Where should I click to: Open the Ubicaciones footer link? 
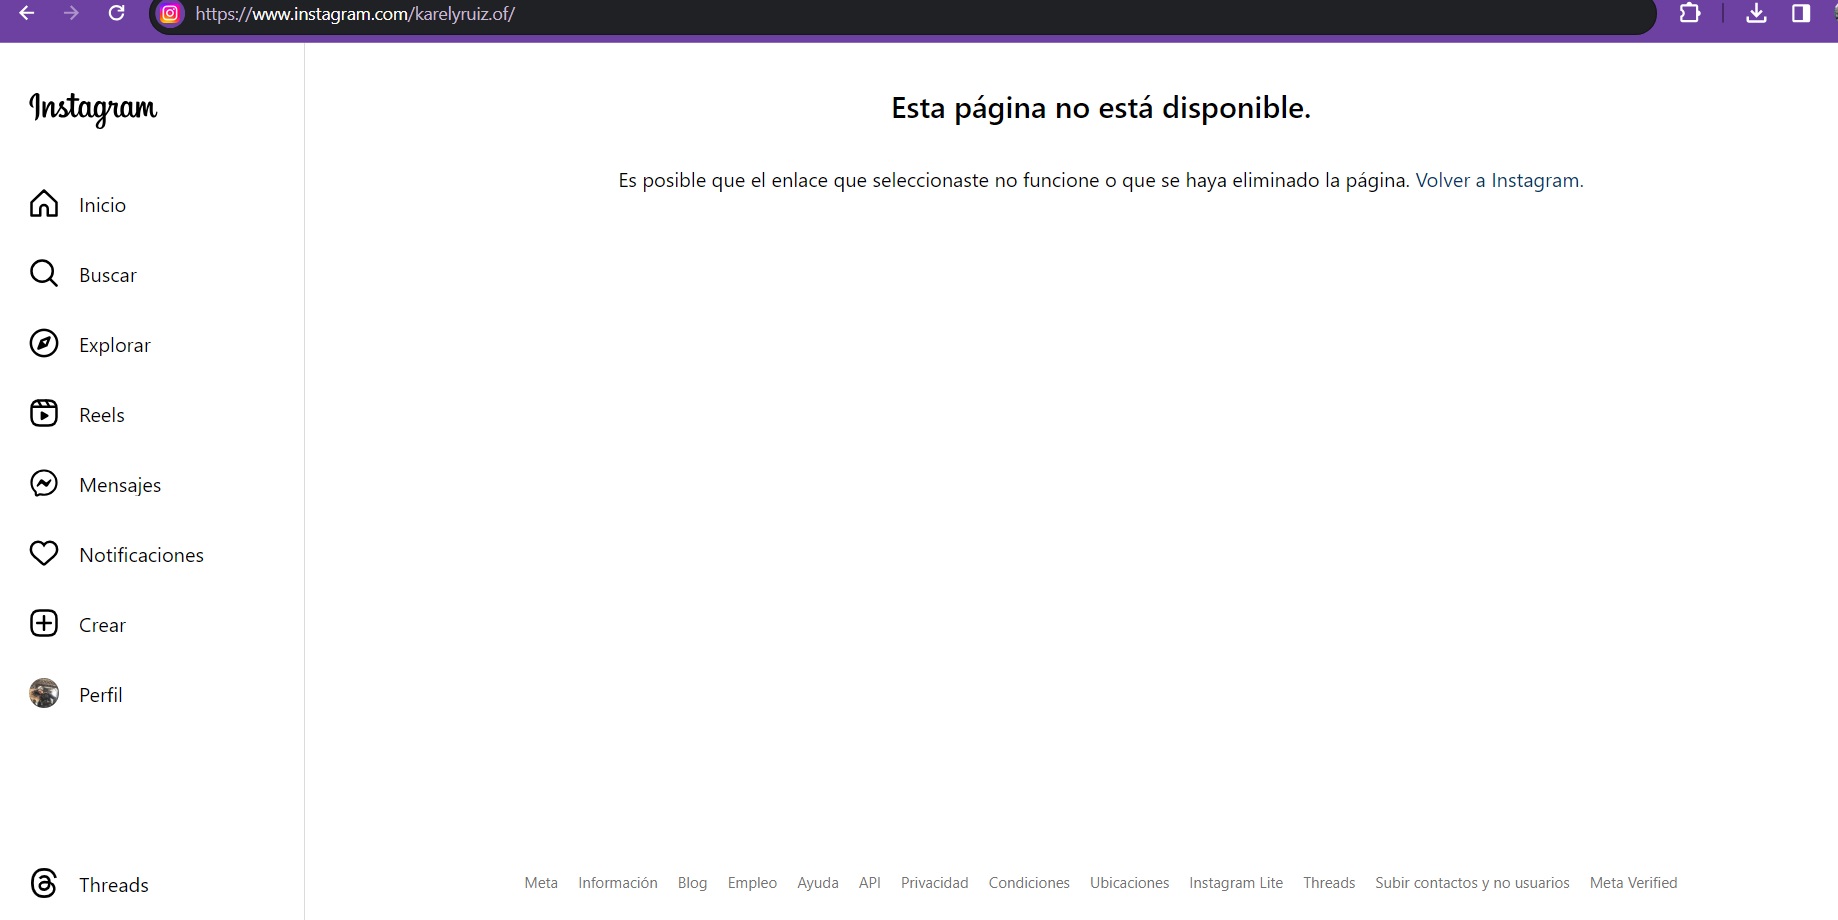click(1130, 883)
